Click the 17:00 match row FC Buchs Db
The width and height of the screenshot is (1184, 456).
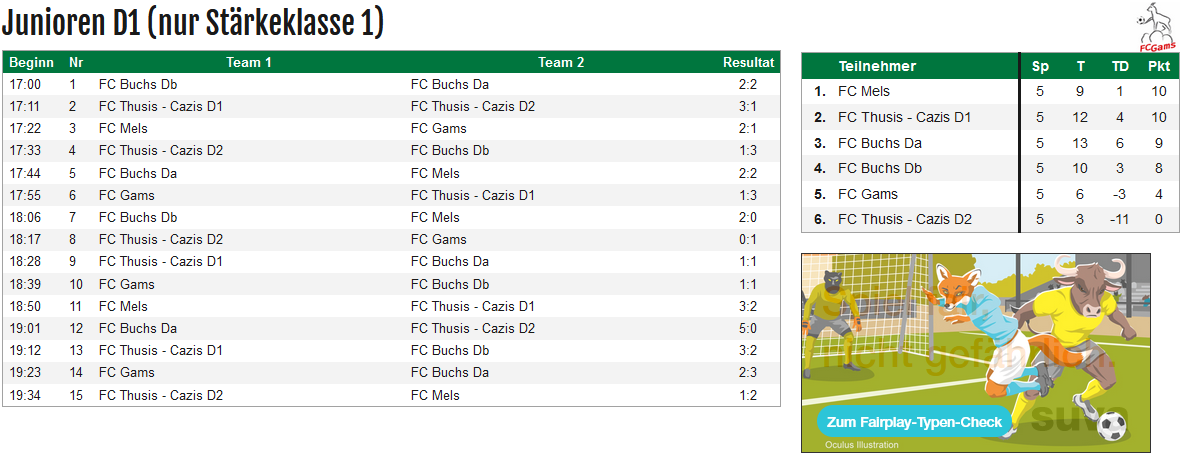[x=391, y=85]
